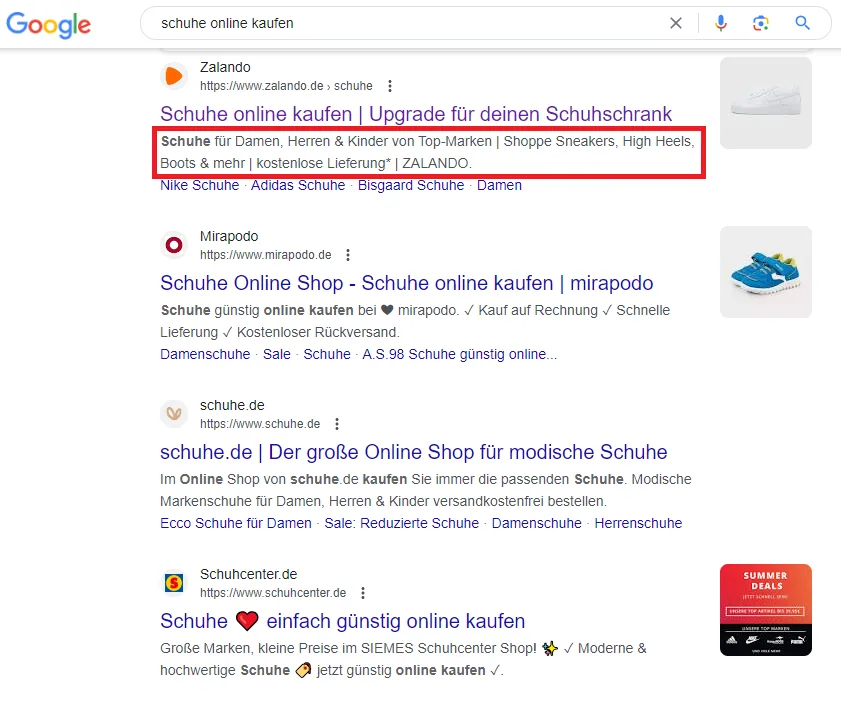Image resolution: width=841 pixels, height=703 pixels.
Task: Follow the 'Adidas Schuhe' sitelink
Action: [298, 186]
